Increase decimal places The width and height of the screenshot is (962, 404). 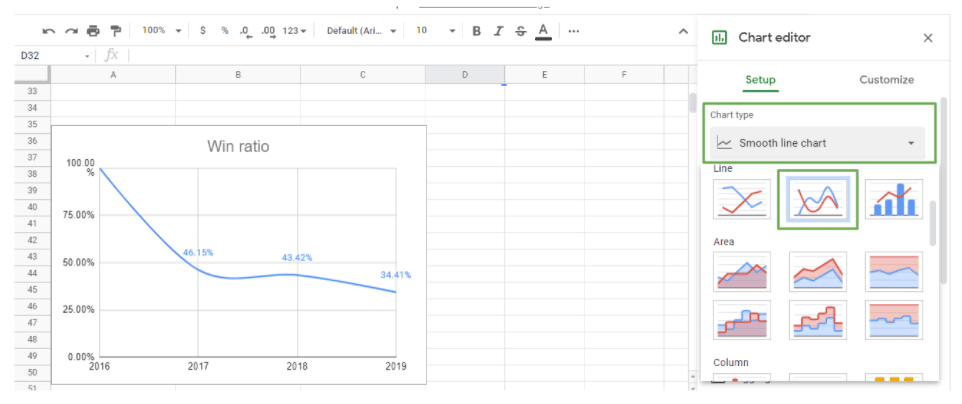268,31
